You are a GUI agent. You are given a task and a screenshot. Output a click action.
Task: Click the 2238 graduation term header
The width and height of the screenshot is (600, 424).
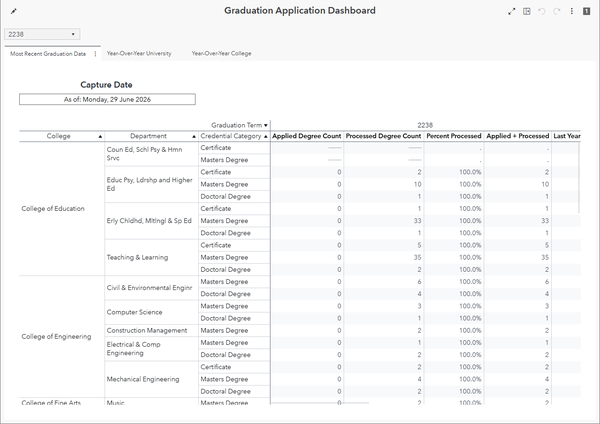coord(425,125)
